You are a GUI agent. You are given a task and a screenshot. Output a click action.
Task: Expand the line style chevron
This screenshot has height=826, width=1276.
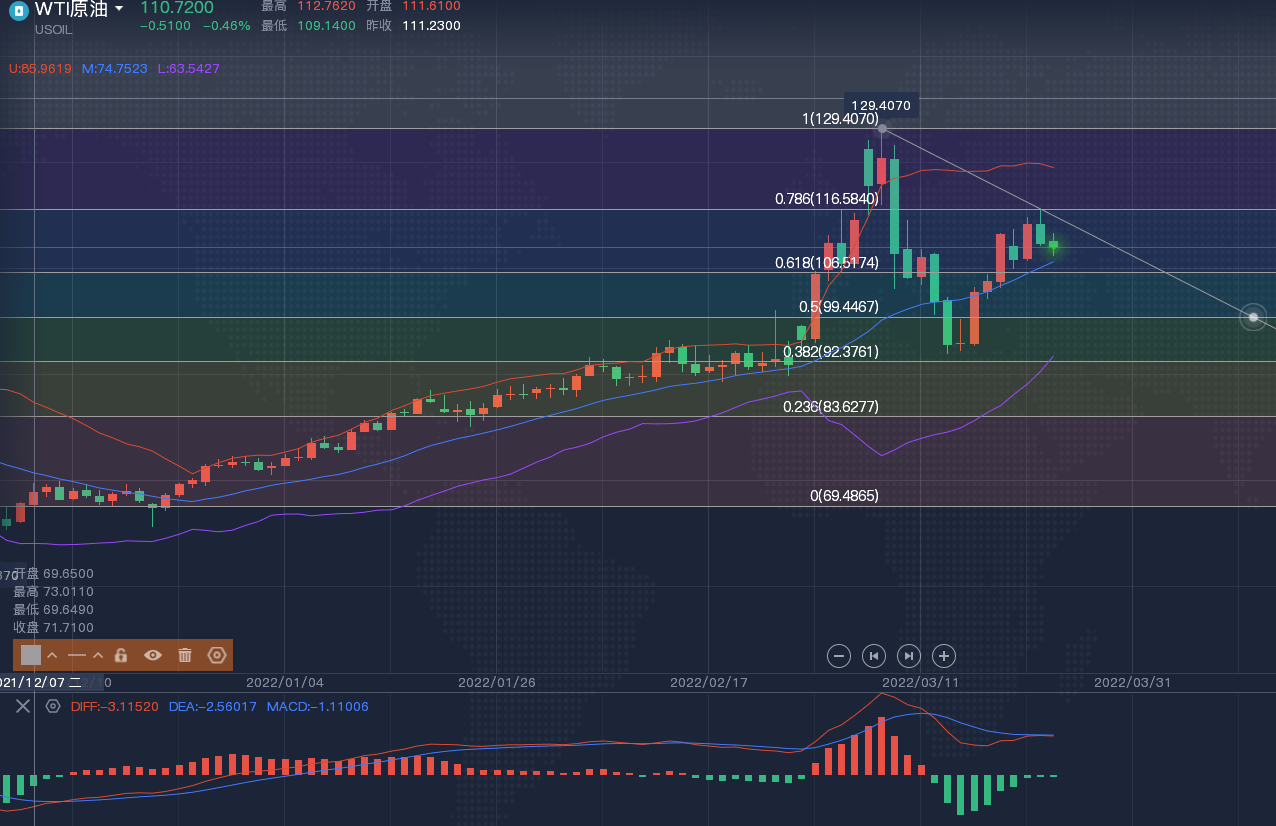(98, 655)
